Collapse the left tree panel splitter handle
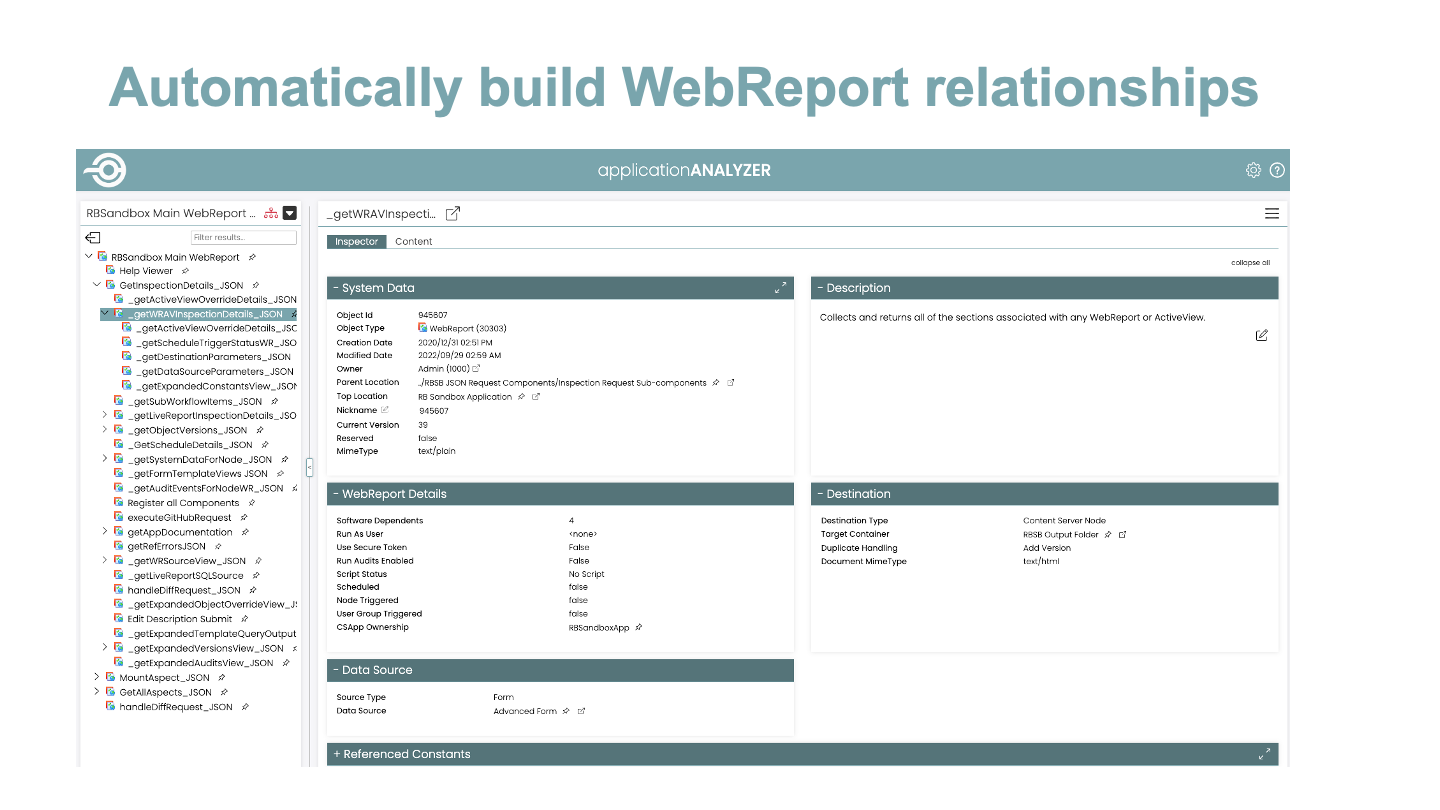Viewport: 1440px width, 810px height. pos(309,467)
